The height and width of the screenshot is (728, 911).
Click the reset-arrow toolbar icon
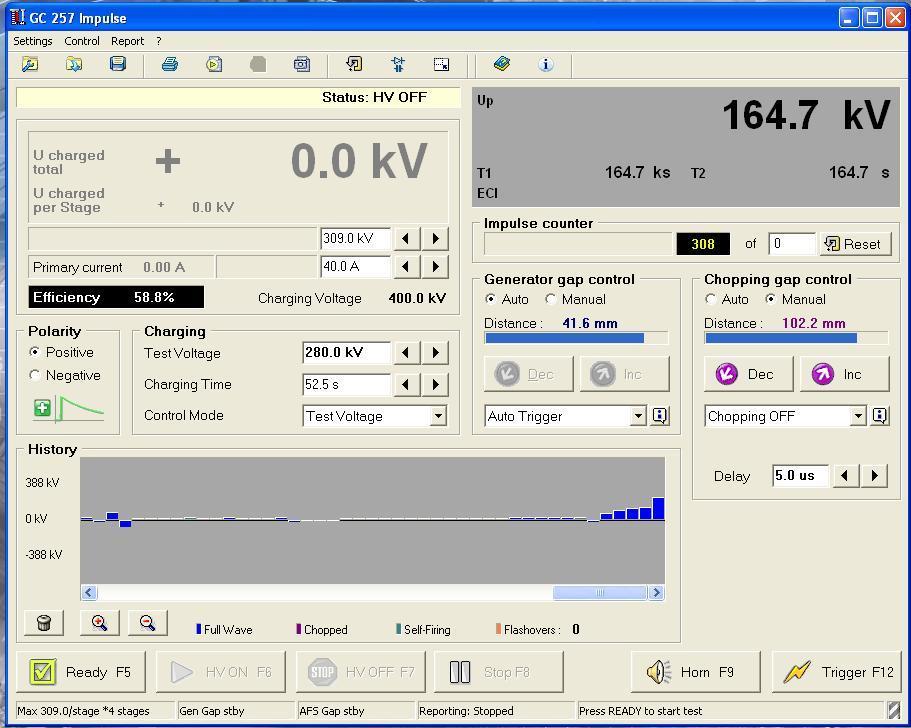tap(354, 64)
